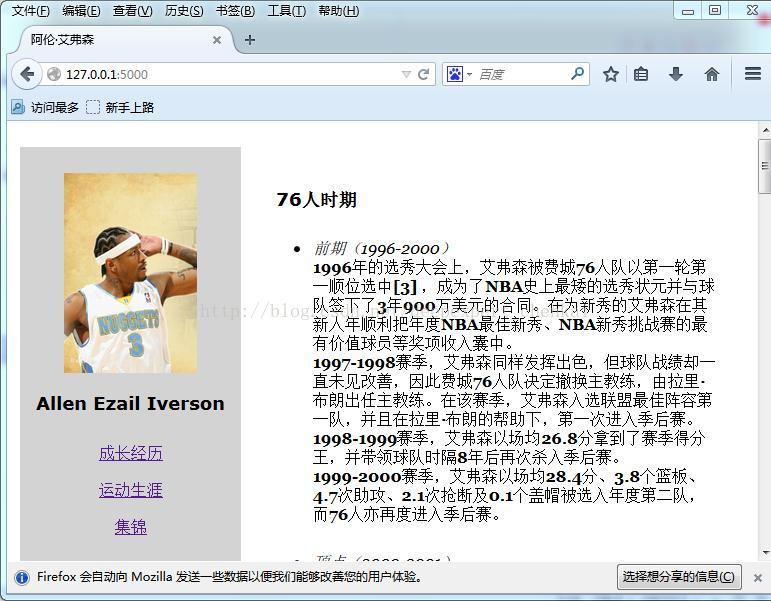771x601 pixels.
Task: Click the Allen Iverson photo
Action: [x=130, y=273]
